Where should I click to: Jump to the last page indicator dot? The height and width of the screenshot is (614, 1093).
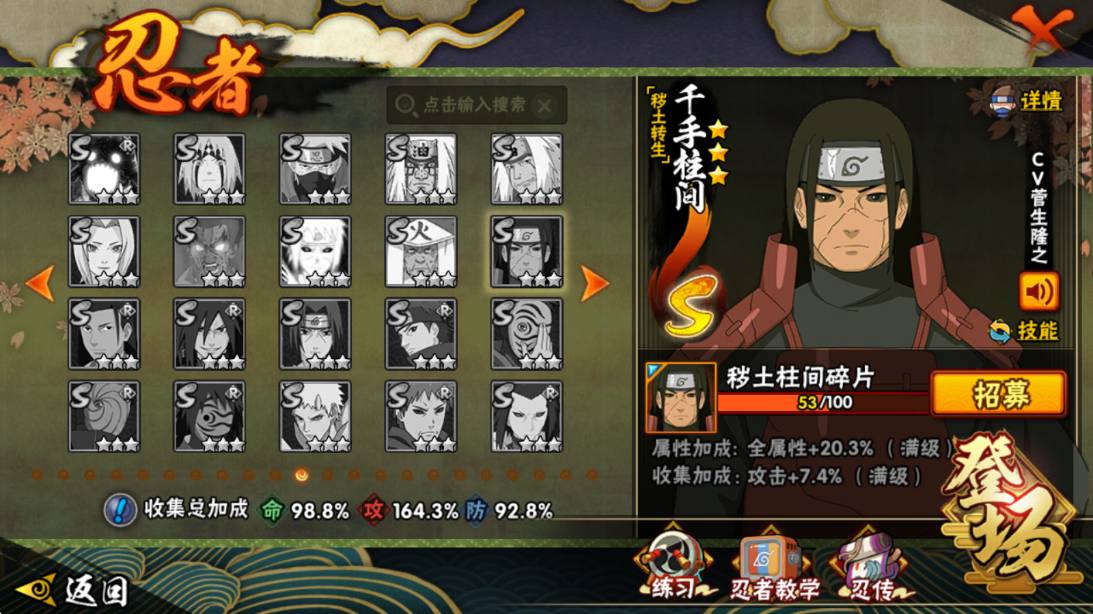click(x=593, y=475)
